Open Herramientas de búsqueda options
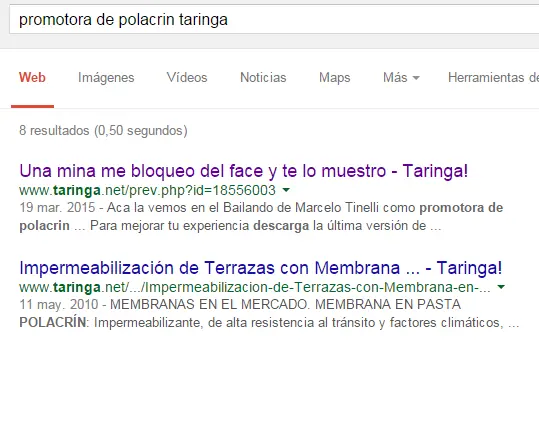539x432 pixels. tap(493, 78)
